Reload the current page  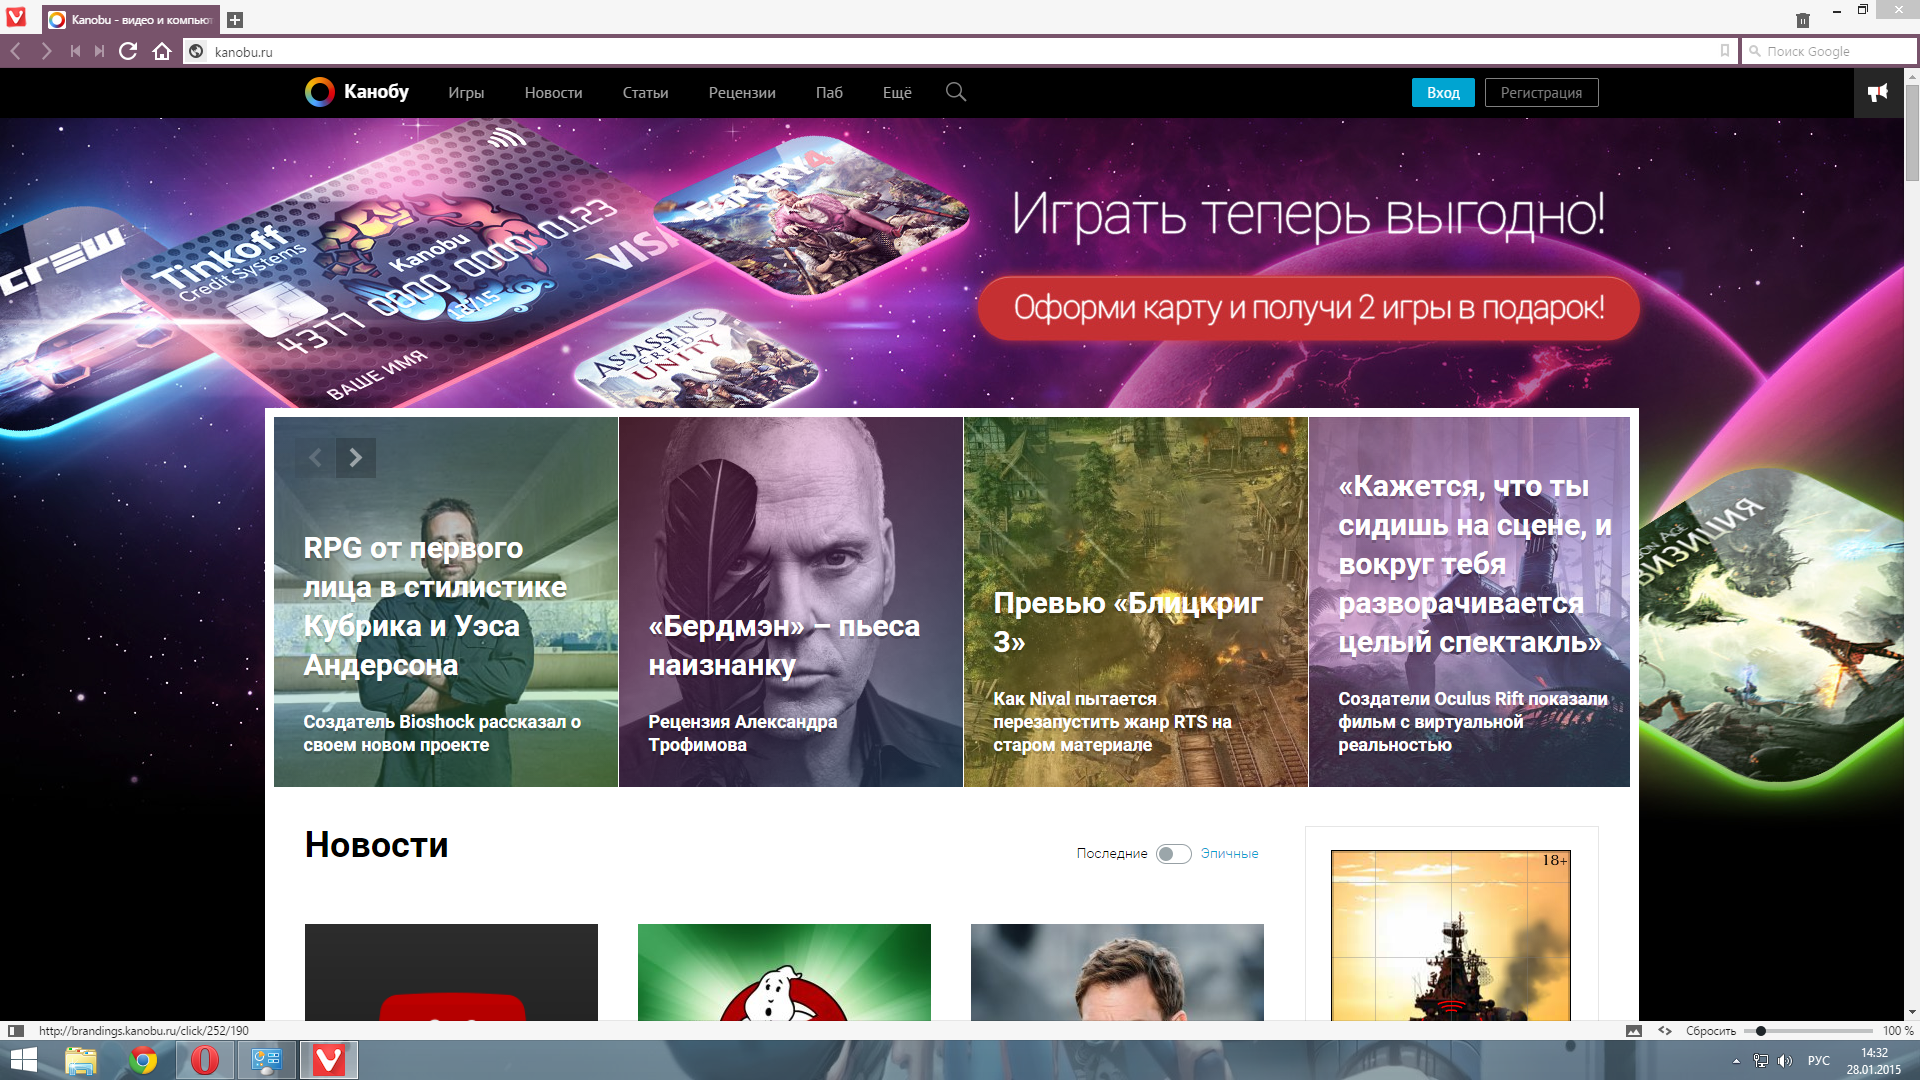click(128, 51)
